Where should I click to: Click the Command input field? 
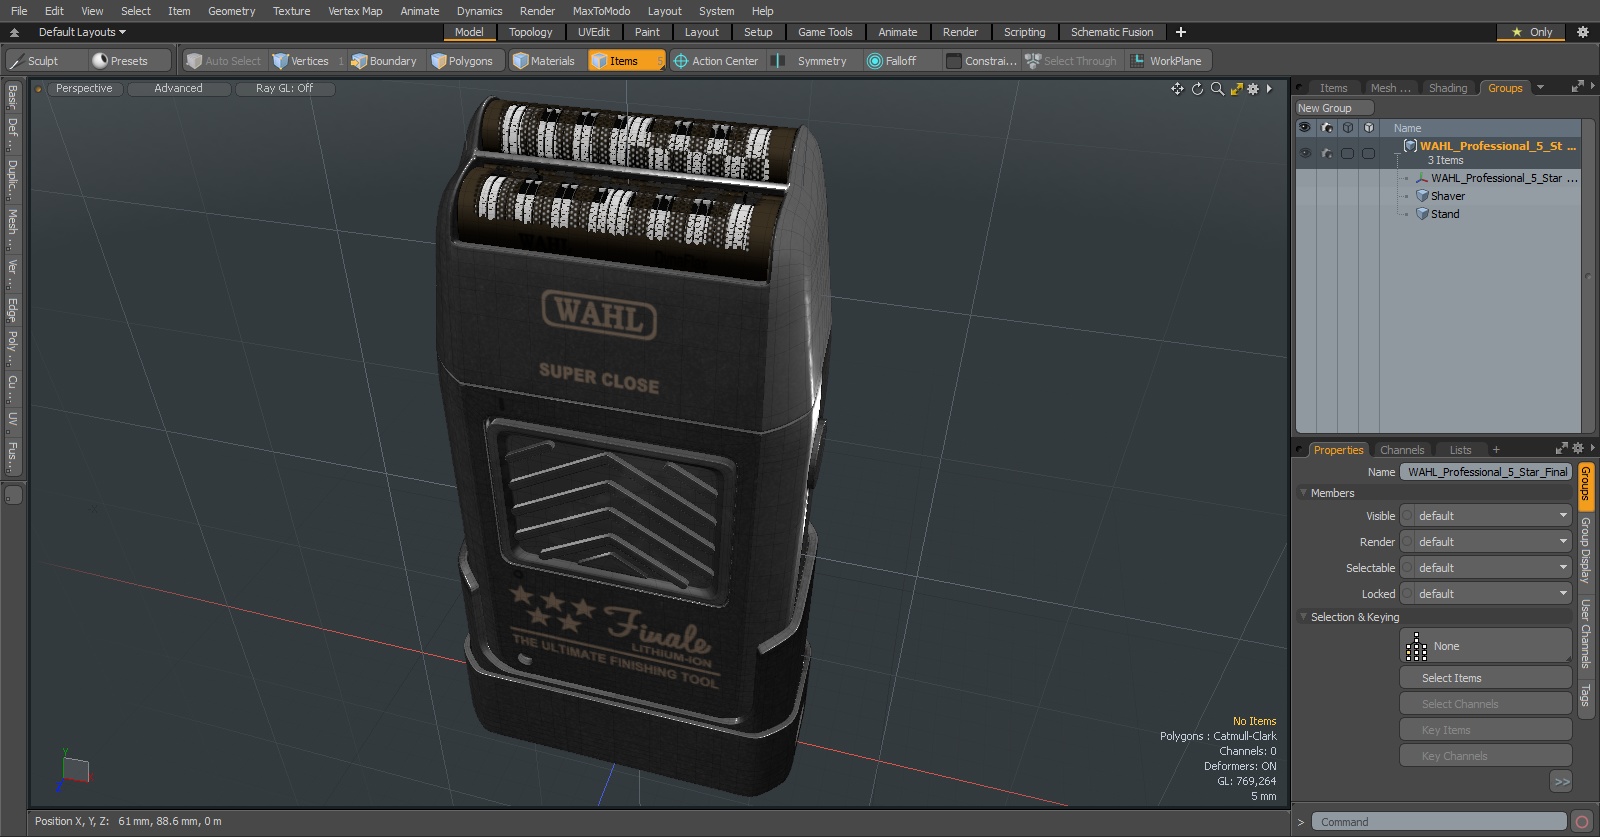pyautogui.click(x=1438, y=822)
